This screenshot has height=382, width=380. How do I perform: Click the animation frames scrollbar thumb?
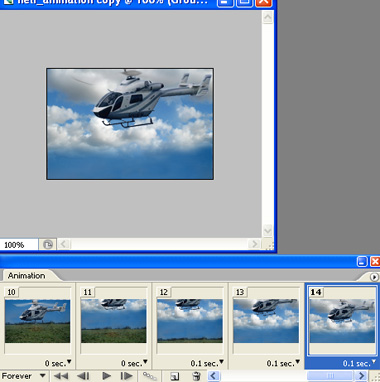329,376
